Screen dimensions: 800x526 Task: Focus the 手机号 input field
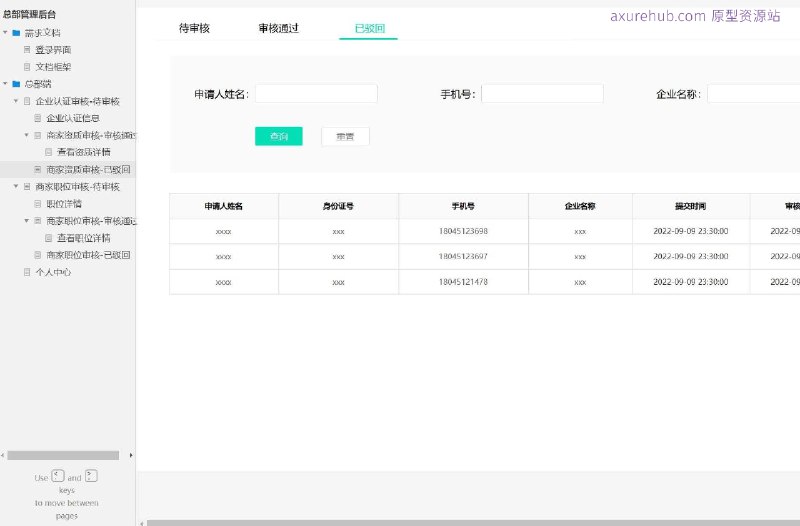[542, 94]
